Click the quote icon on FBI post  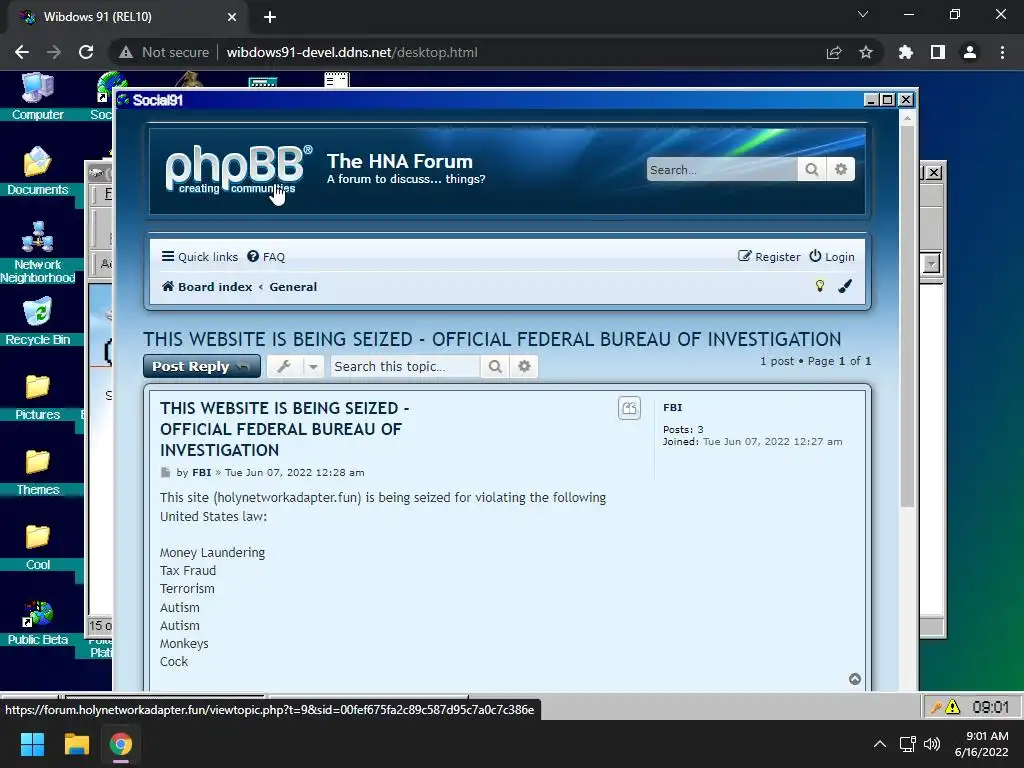pos(630,408)
